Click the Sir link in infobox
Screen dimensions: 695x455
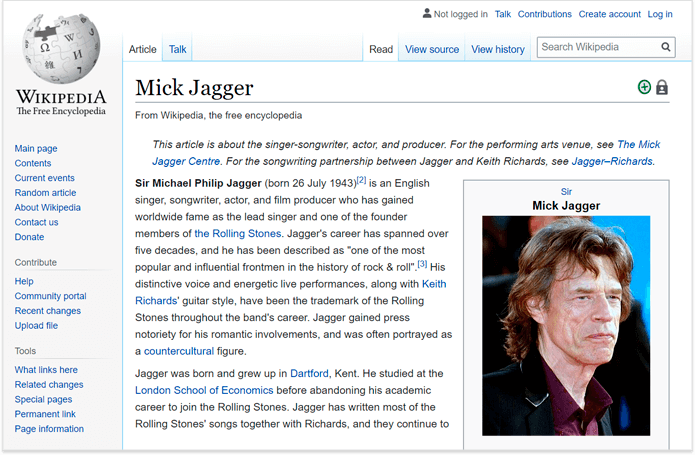click(566, 192)
